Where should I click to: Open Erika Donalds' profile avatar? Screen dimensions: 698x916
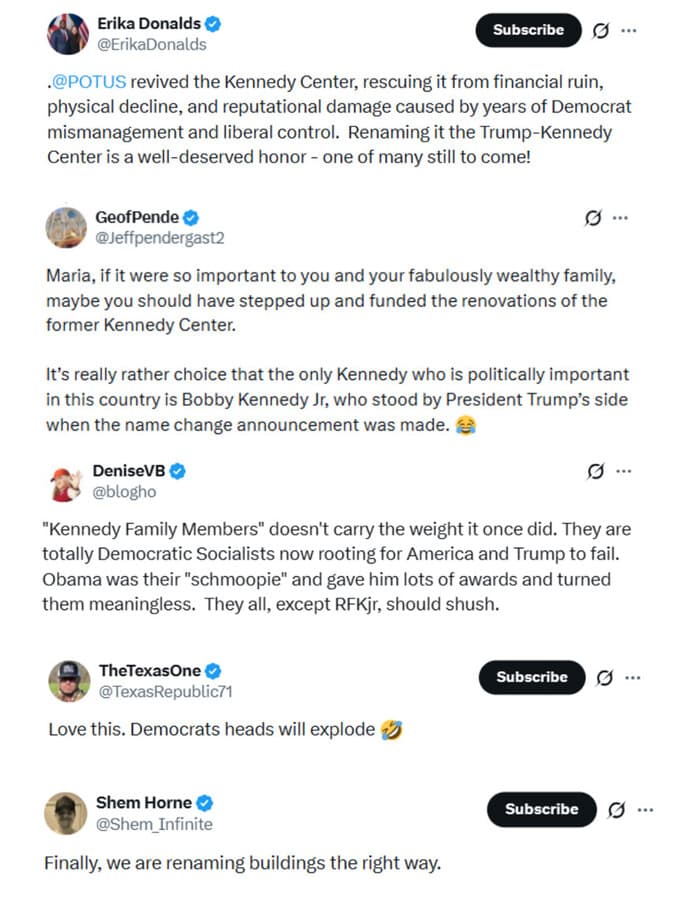67,31
